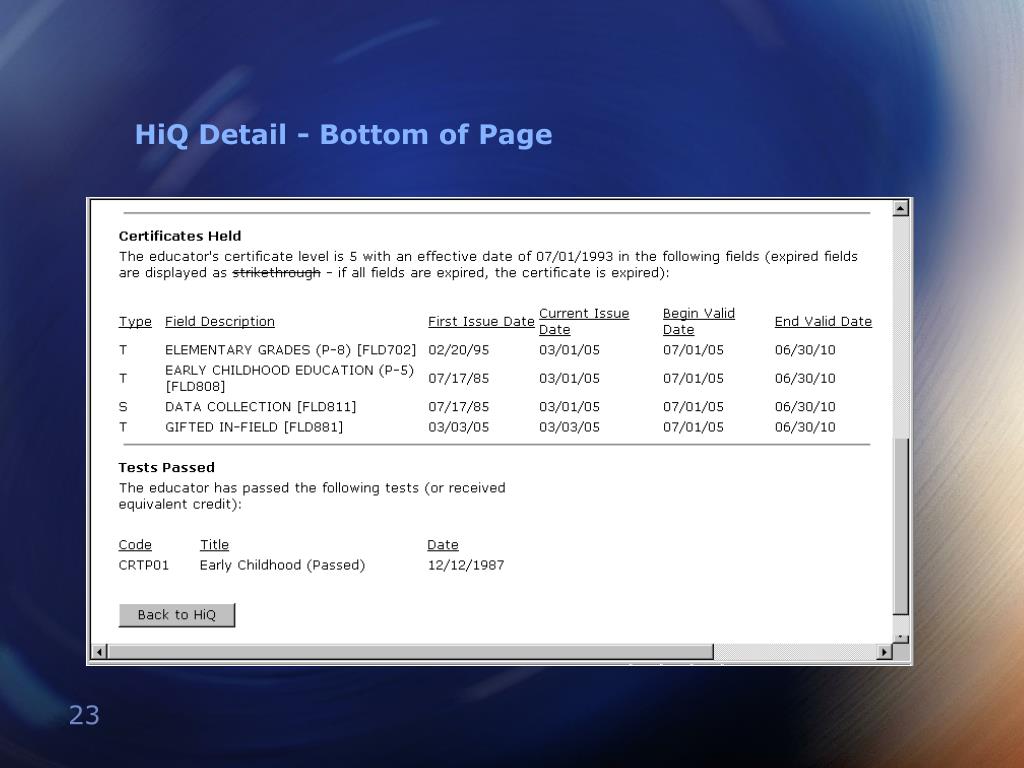
Task: Select the Begin Valid Date header
Action: pos(699,321)
